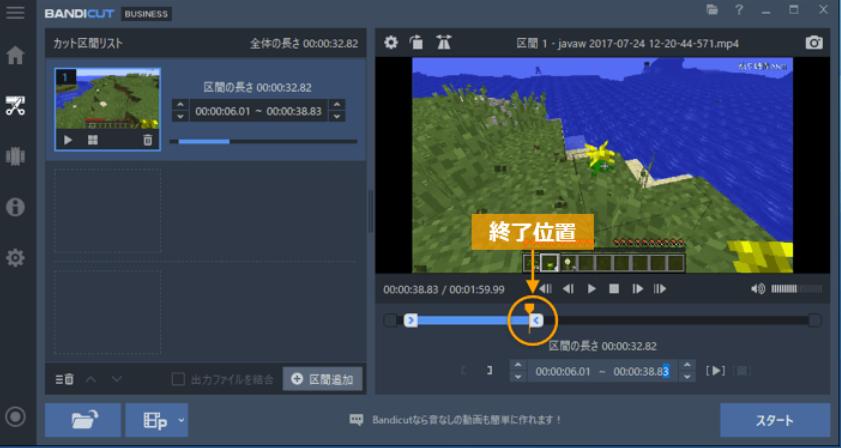
Task: Click the flip video icon
Action: click(444, 42)
